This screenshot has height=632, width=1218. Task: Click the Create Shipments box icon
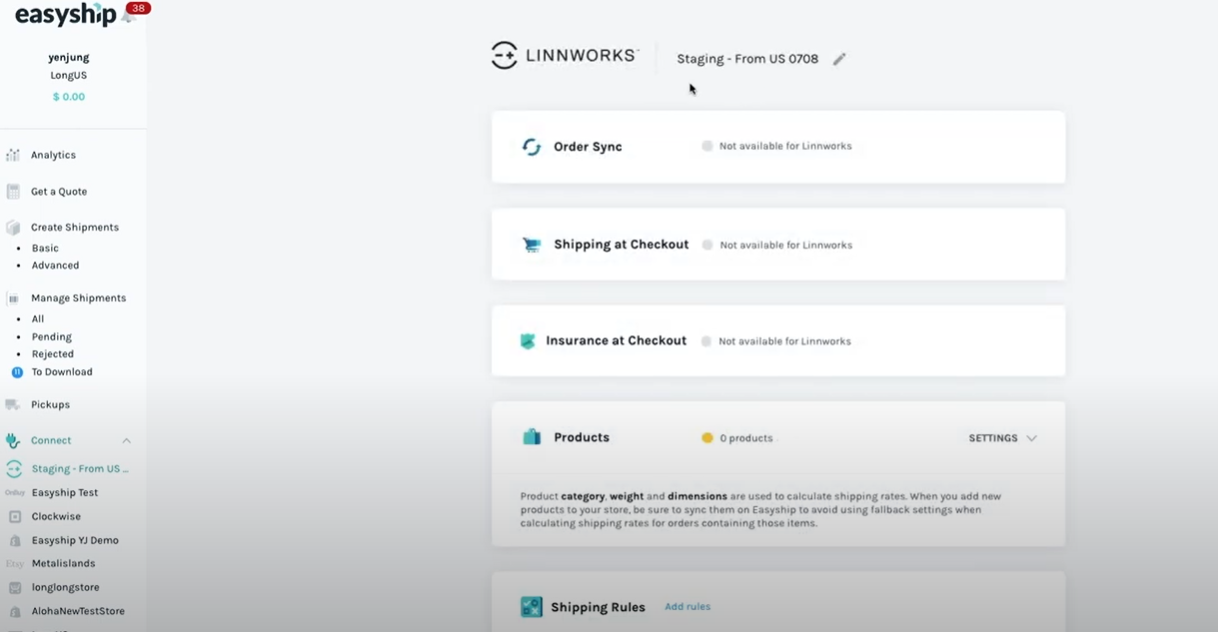[13, 227]
